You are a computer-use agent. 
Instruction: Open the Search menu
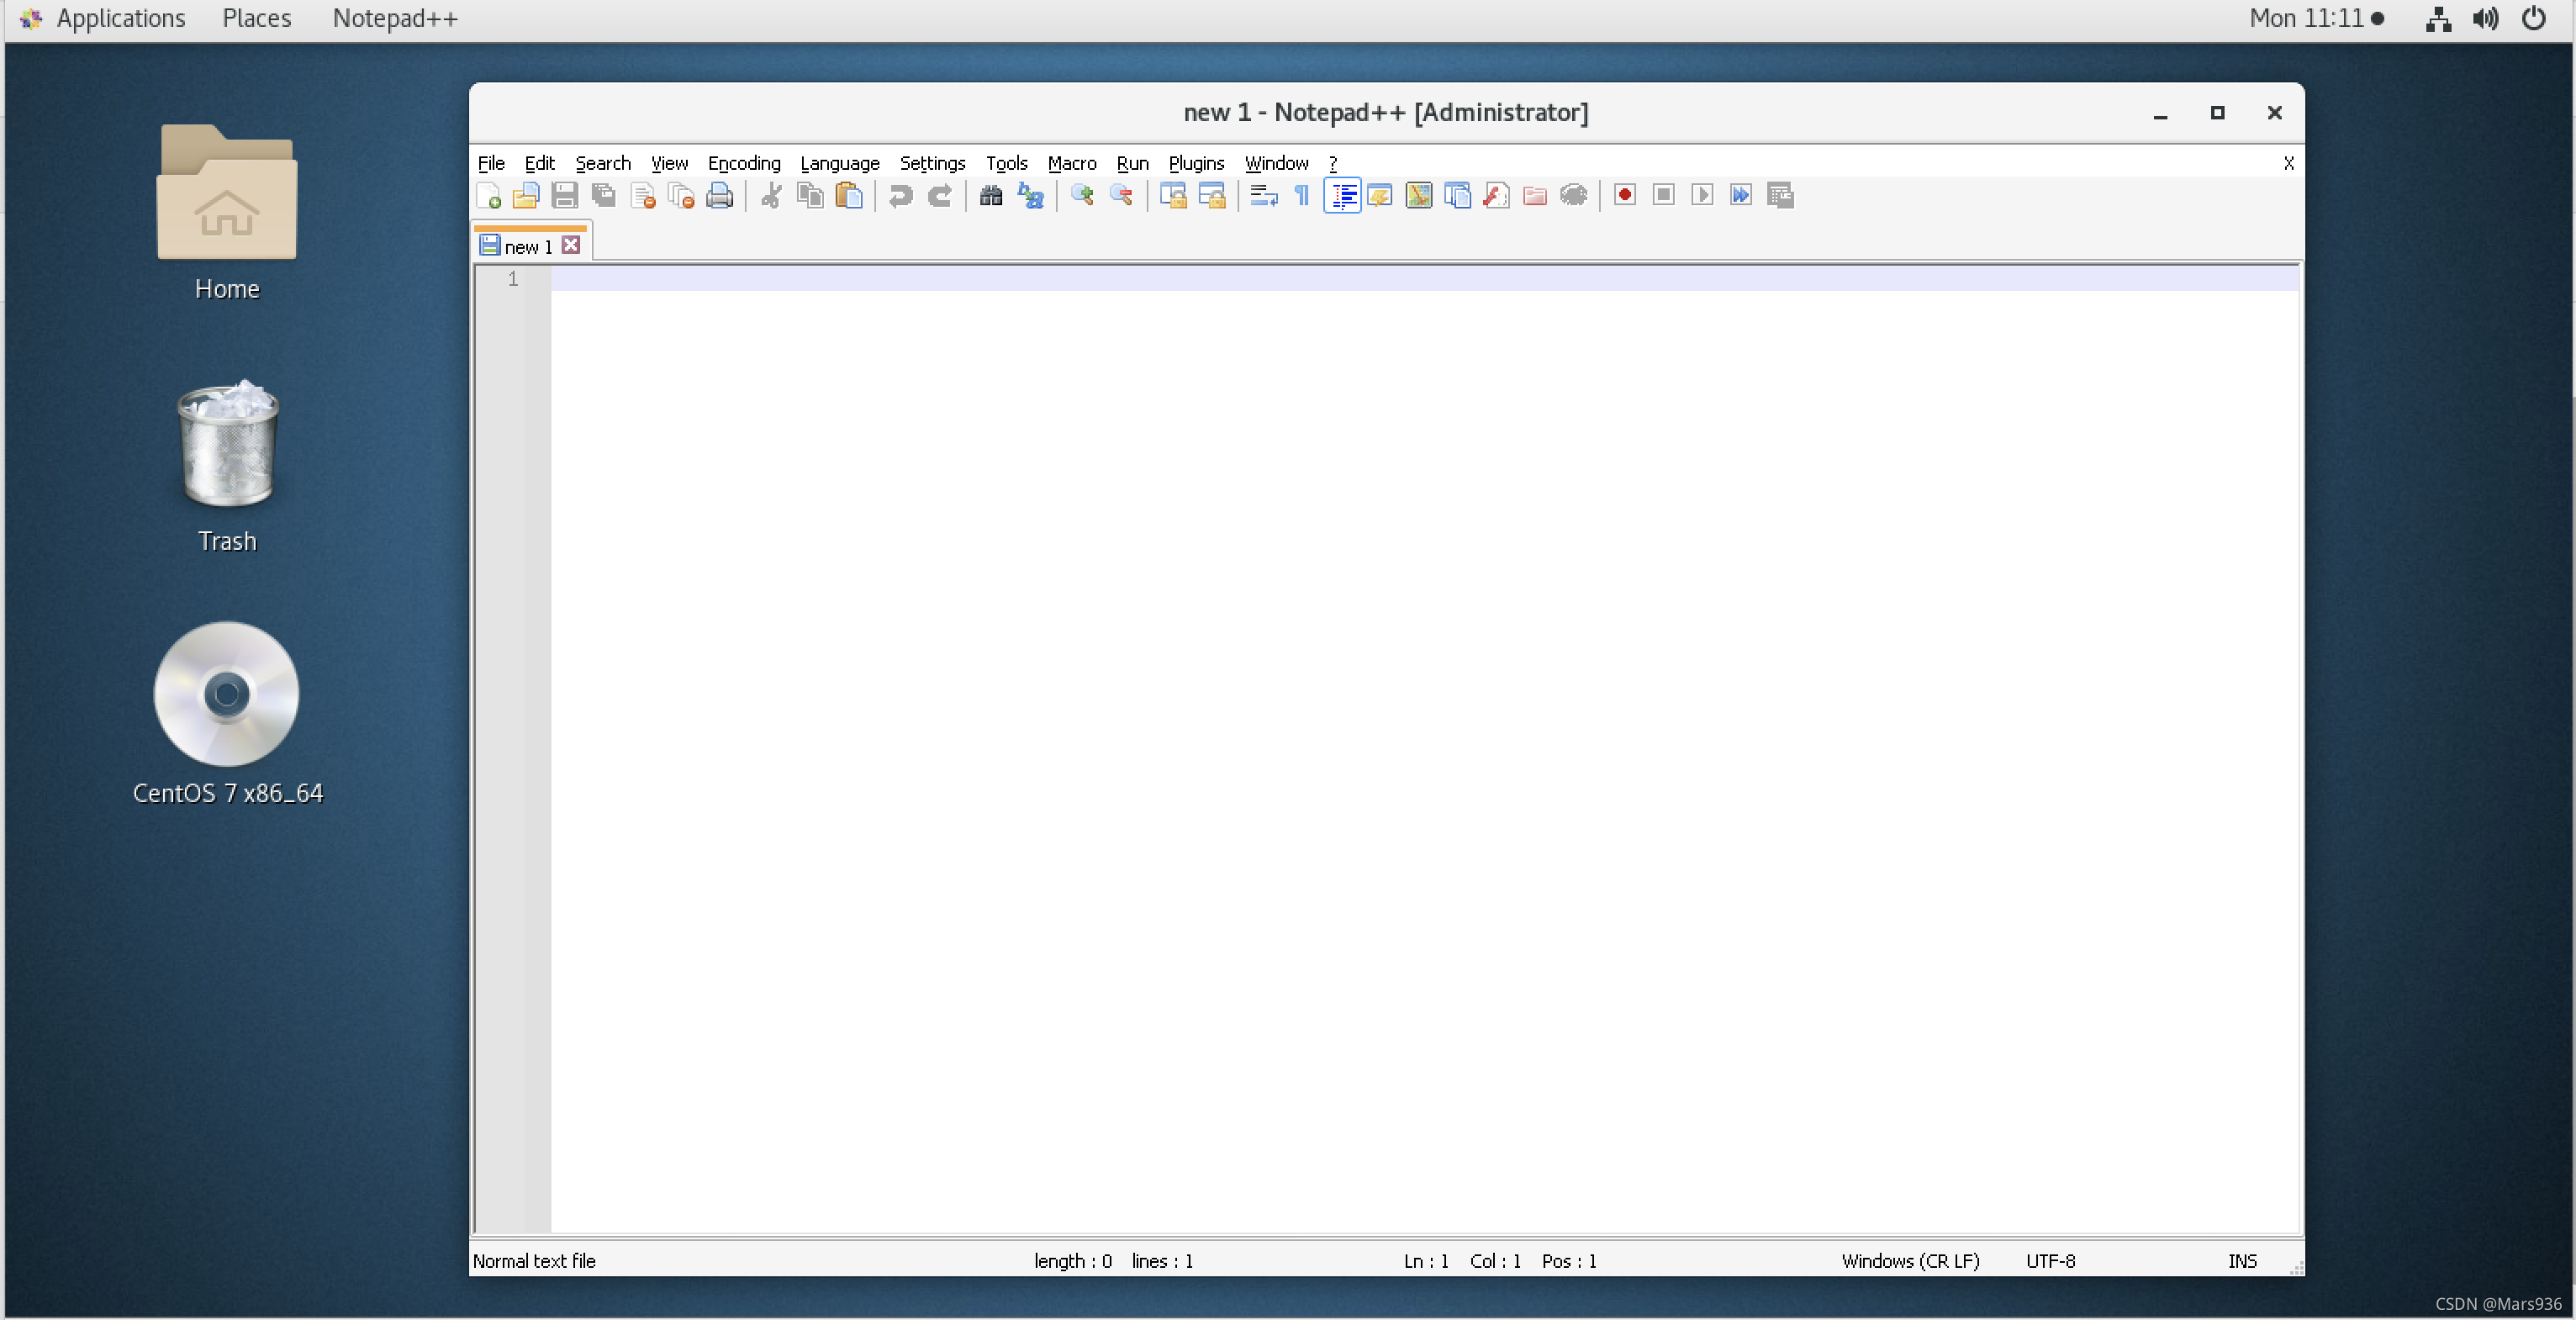(x=603, y=163)
